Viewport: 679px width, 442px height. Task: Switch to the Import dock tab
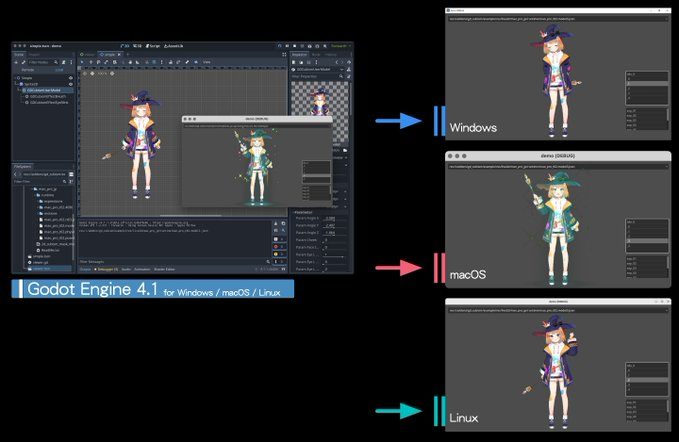pos(34,55)
